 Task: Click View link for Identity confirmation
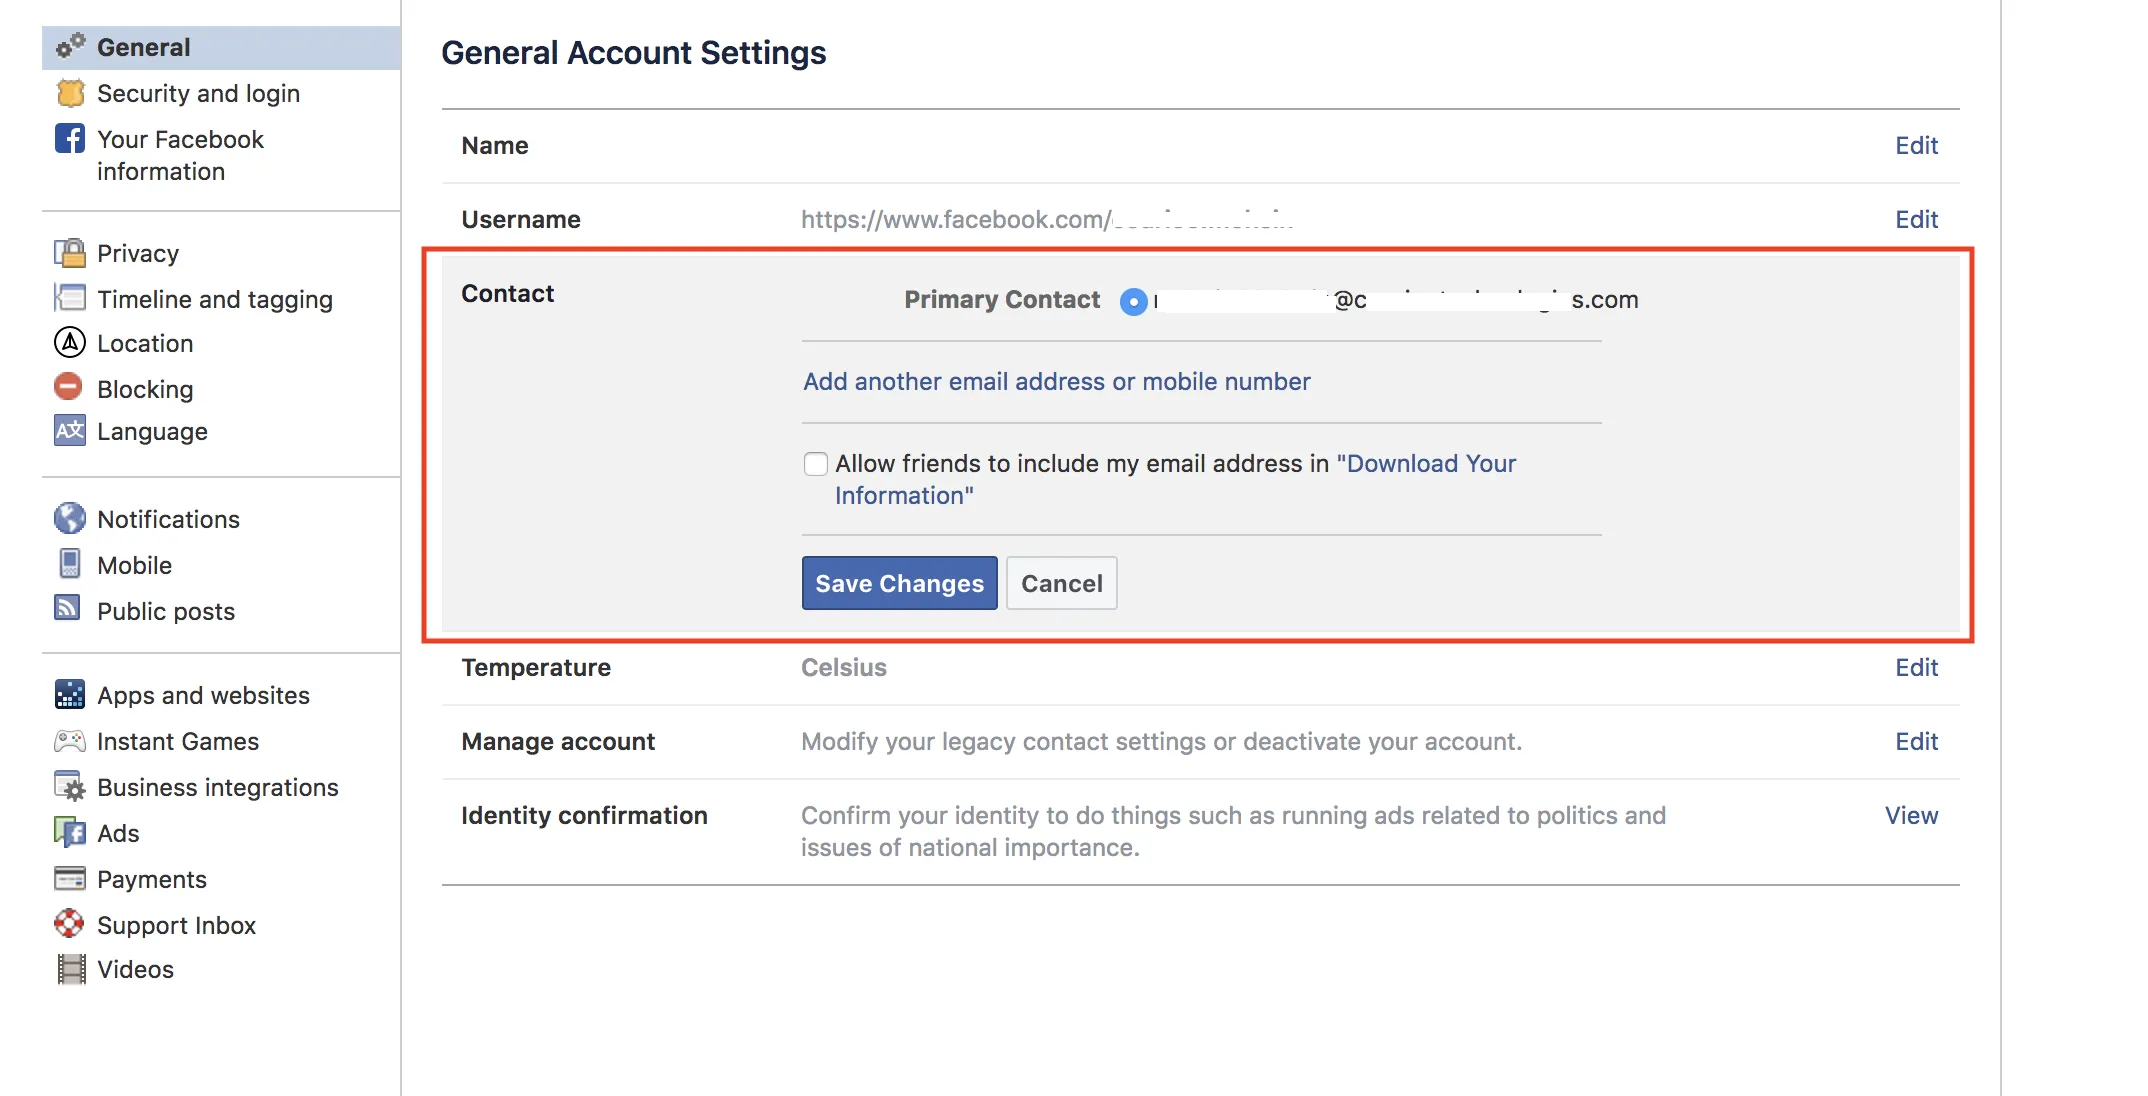1911,816
